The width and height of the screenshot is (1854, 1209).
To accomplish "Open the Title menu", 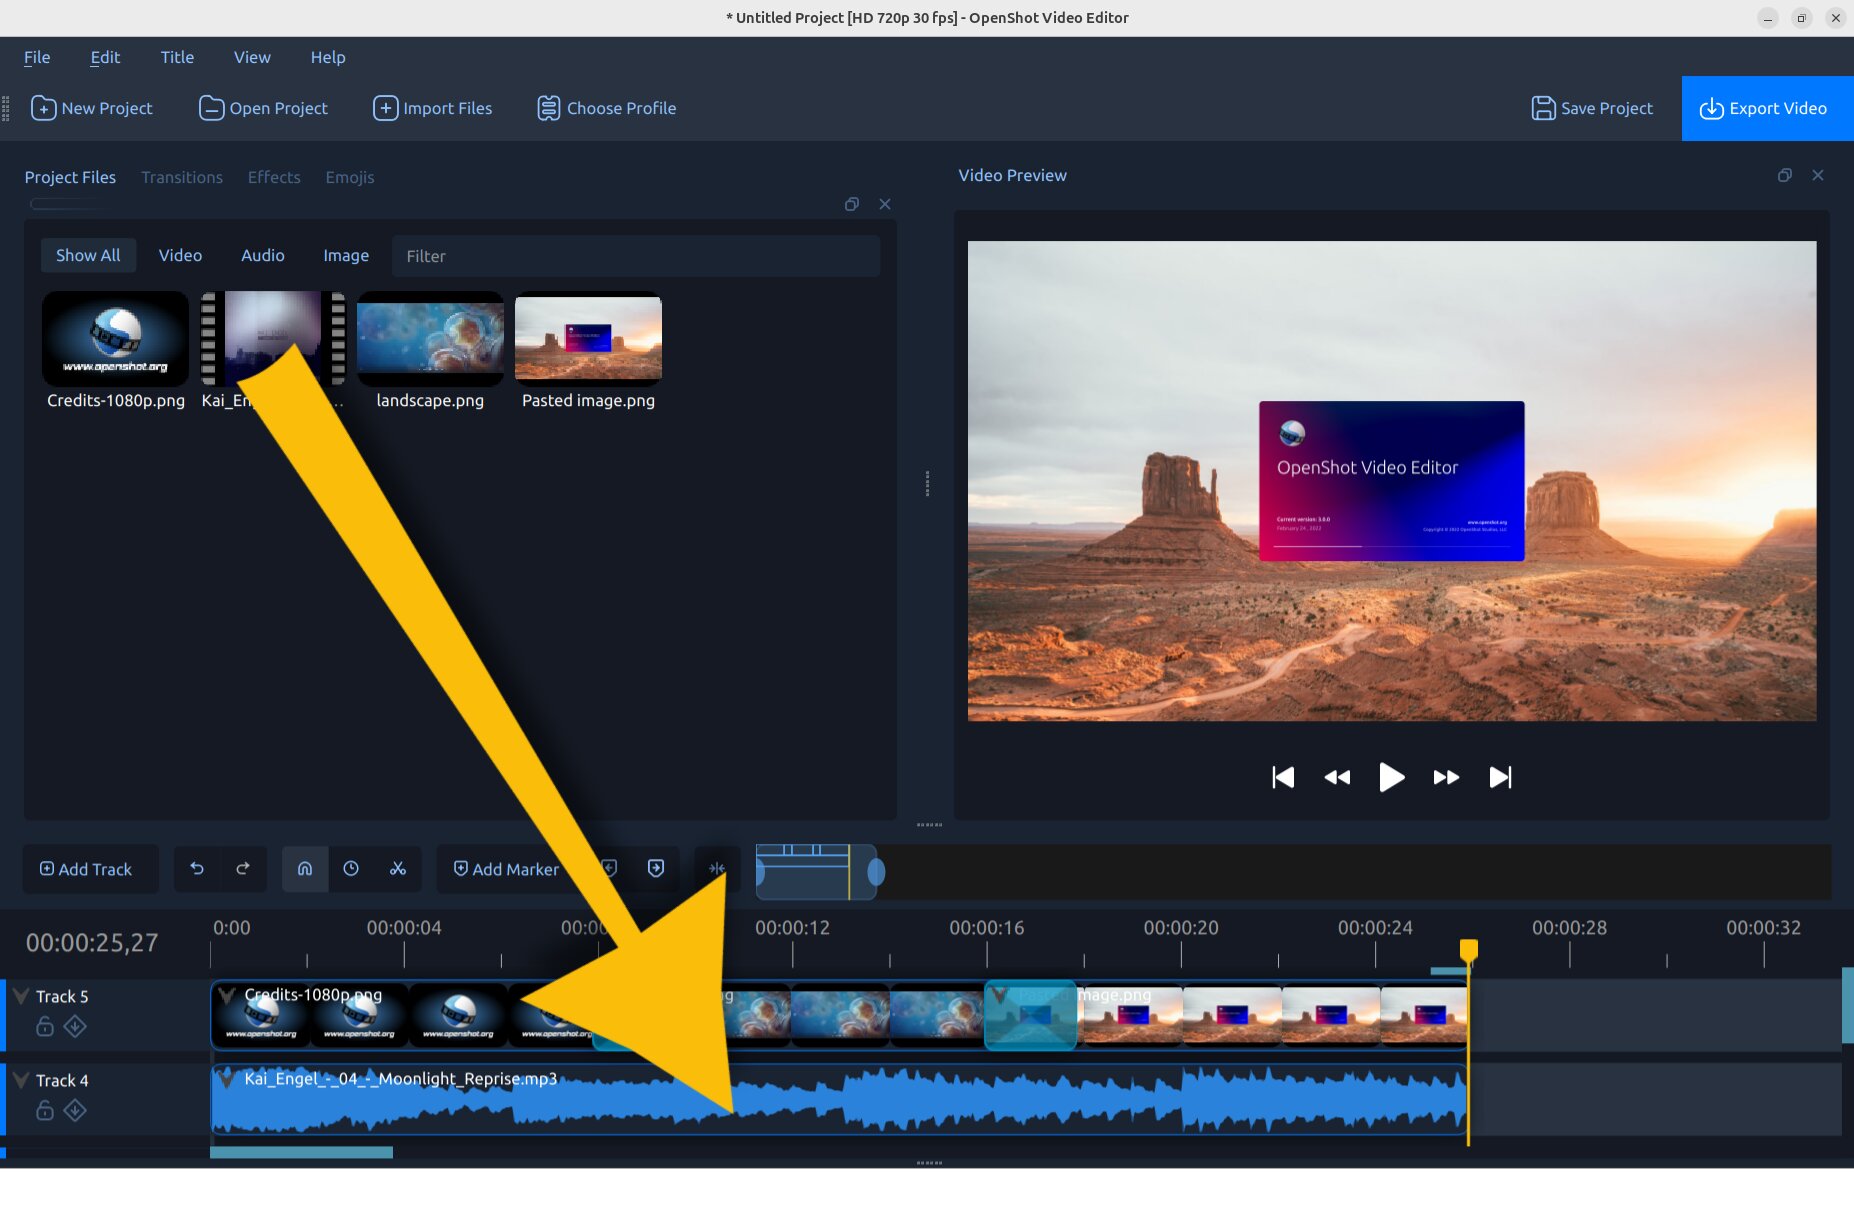I will (177, 57).
